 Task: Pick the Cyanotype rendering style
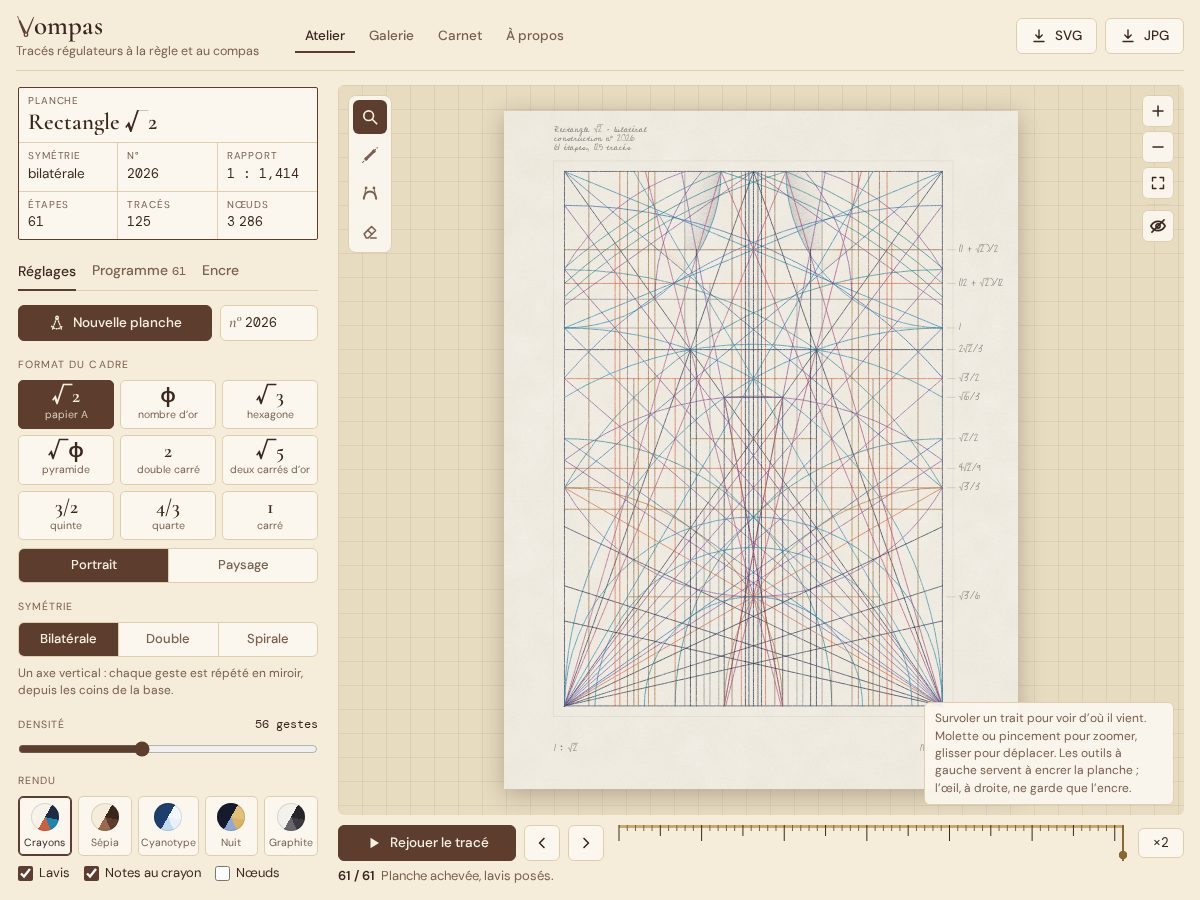click(168, 826)
